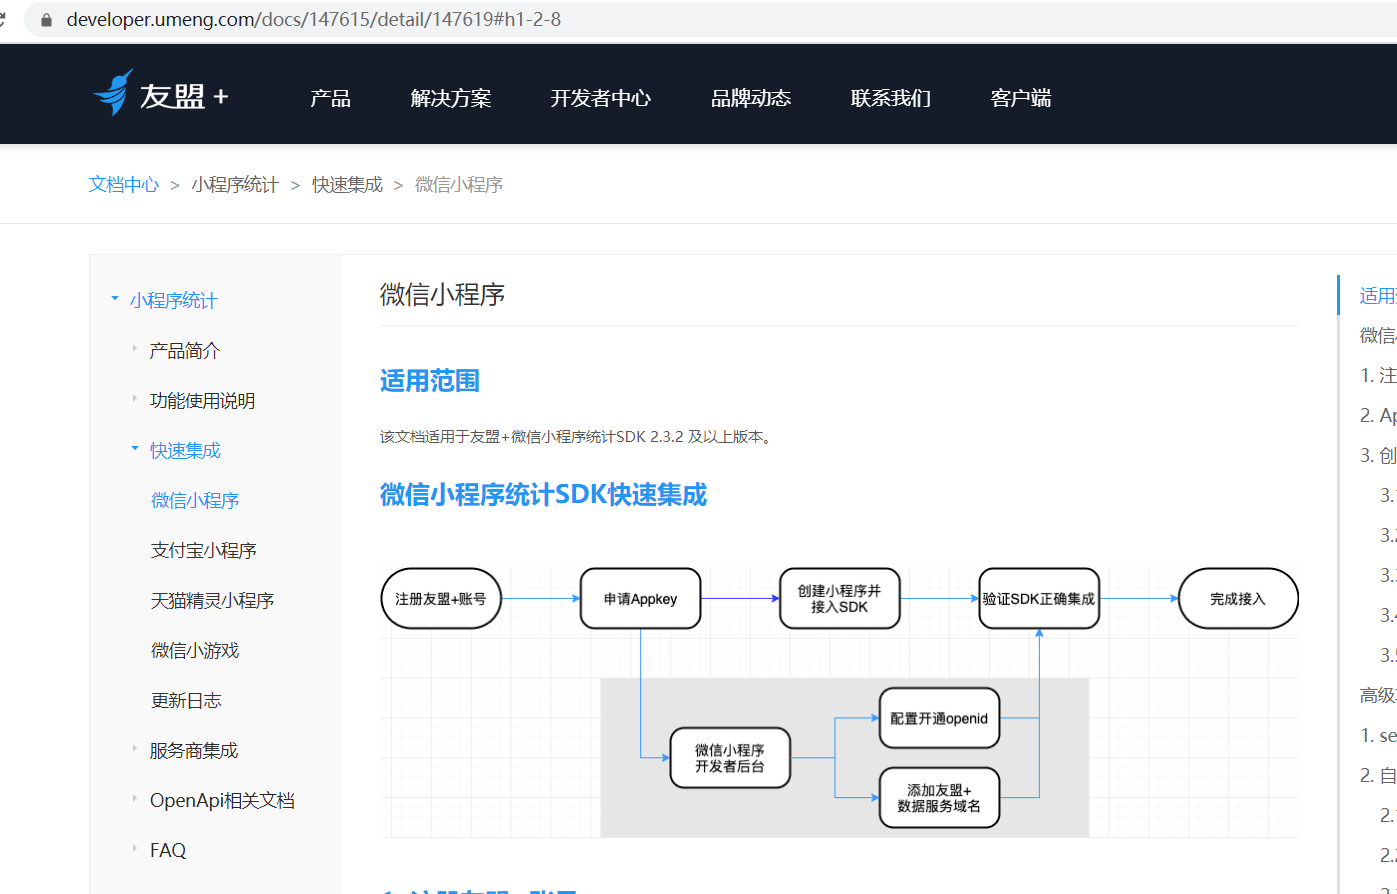Viewport: 1397px width, 894px height.
Task: Click the 添加友盟+数据服务域名 flowchart node
Action: [x=940, y=797]
